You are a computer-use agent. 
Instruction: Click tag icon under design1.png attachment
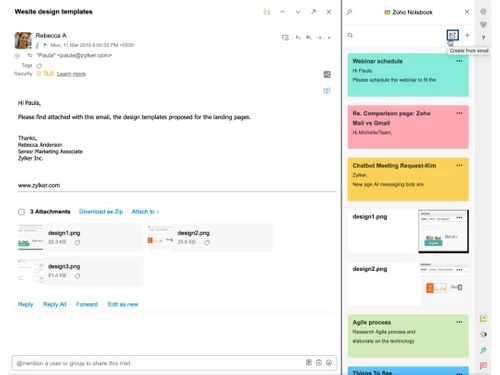(77, 242)
